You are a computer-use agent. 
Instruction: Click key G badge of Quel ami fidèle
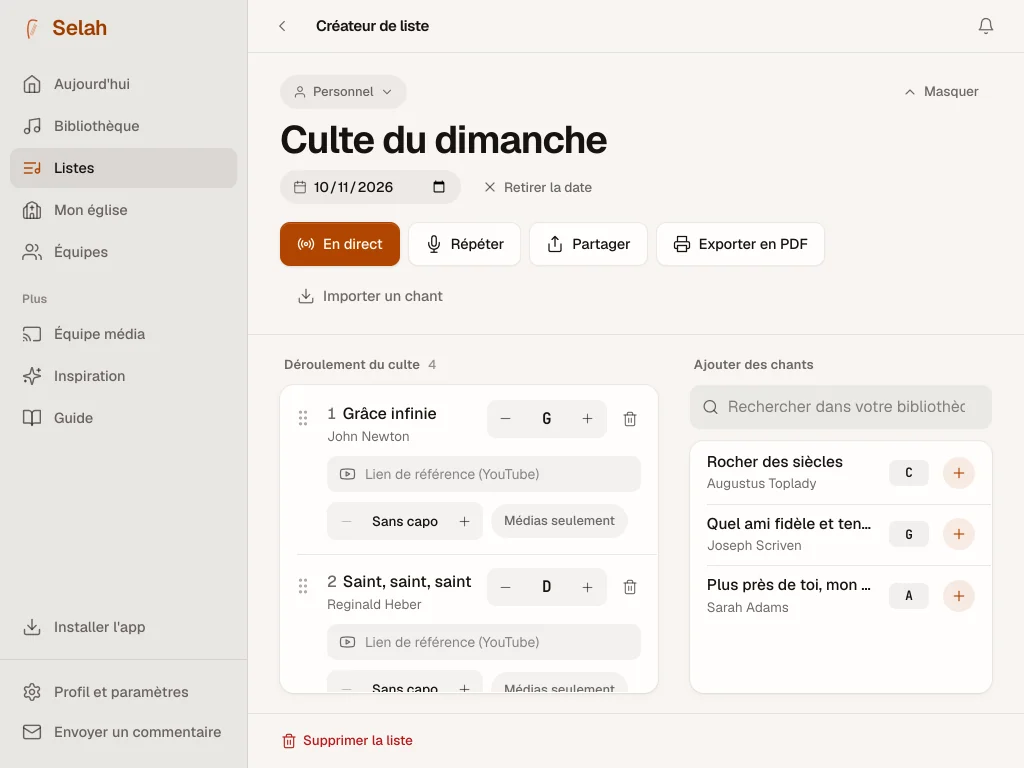coord(908,534)
